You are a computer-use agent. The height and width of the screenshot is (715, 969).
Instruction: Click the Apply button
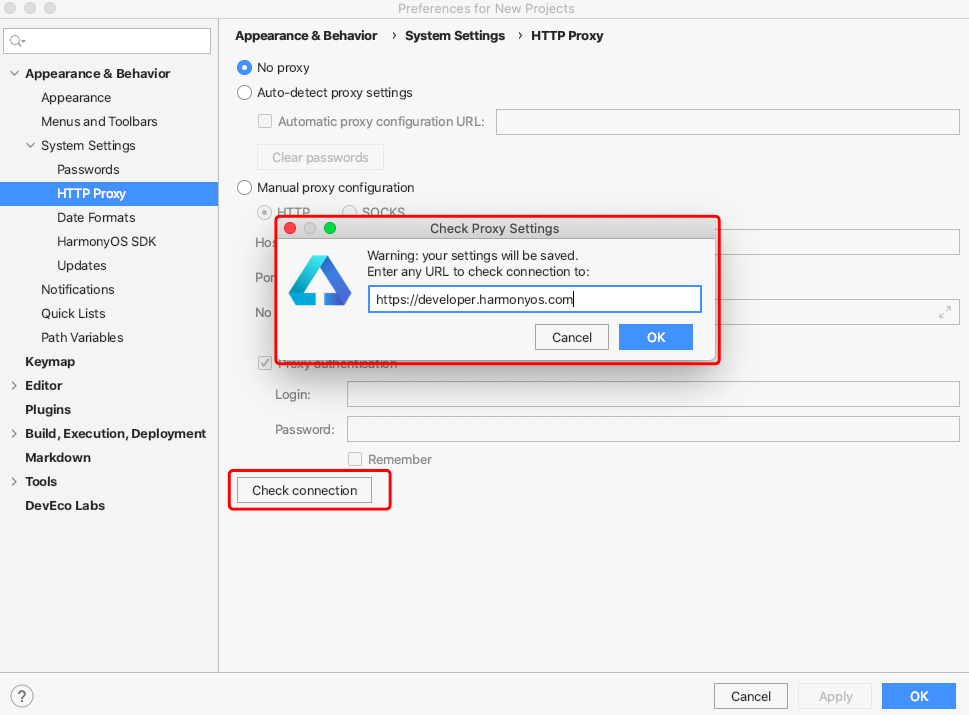point(836,696)
